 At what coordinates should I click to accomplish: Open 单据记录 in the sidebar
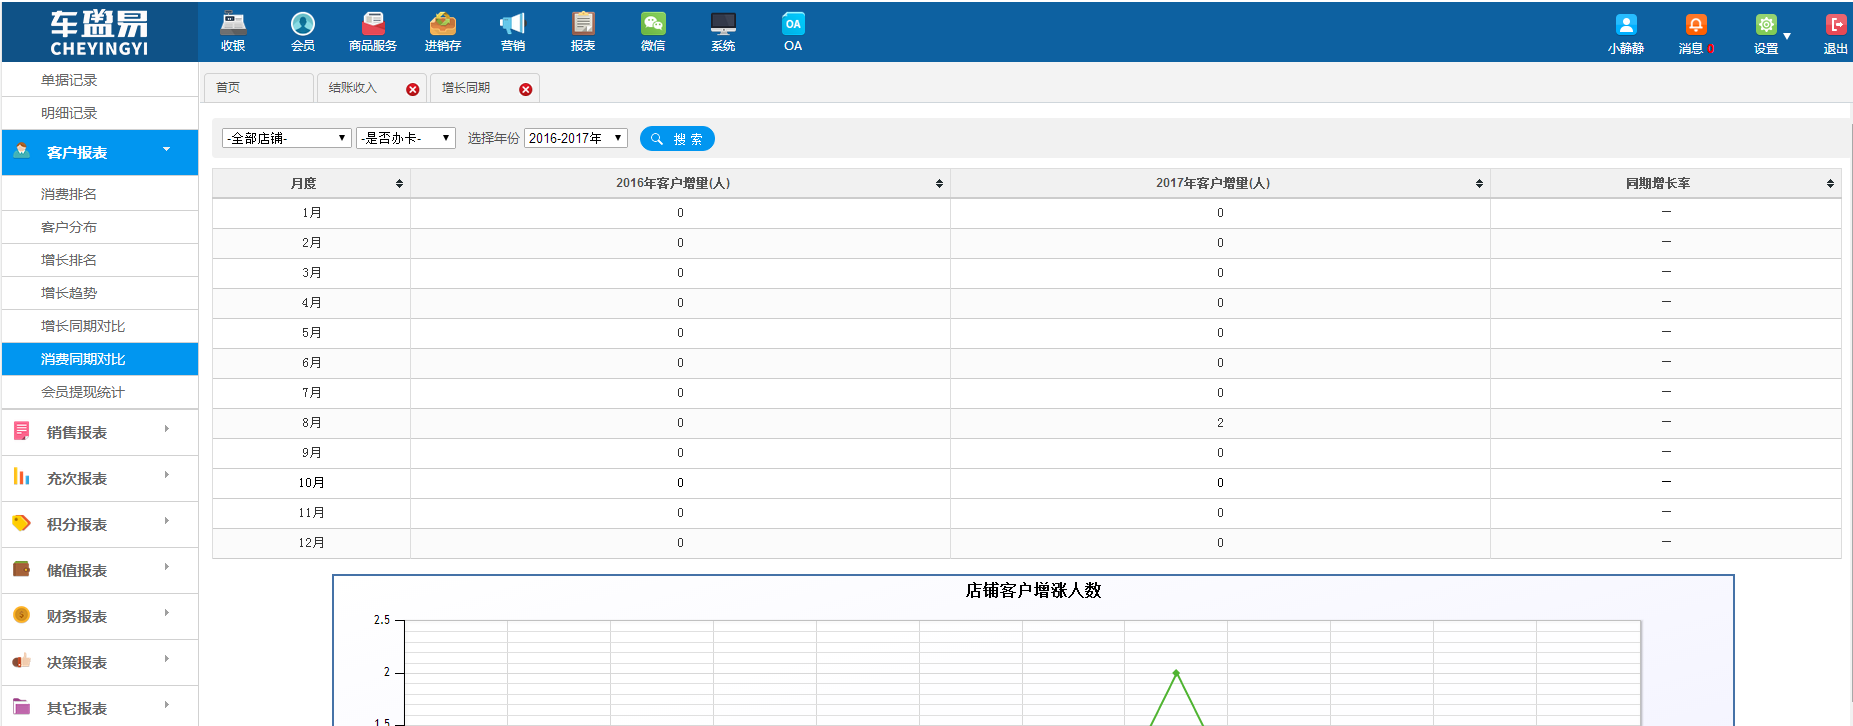[x=69, y=80]
